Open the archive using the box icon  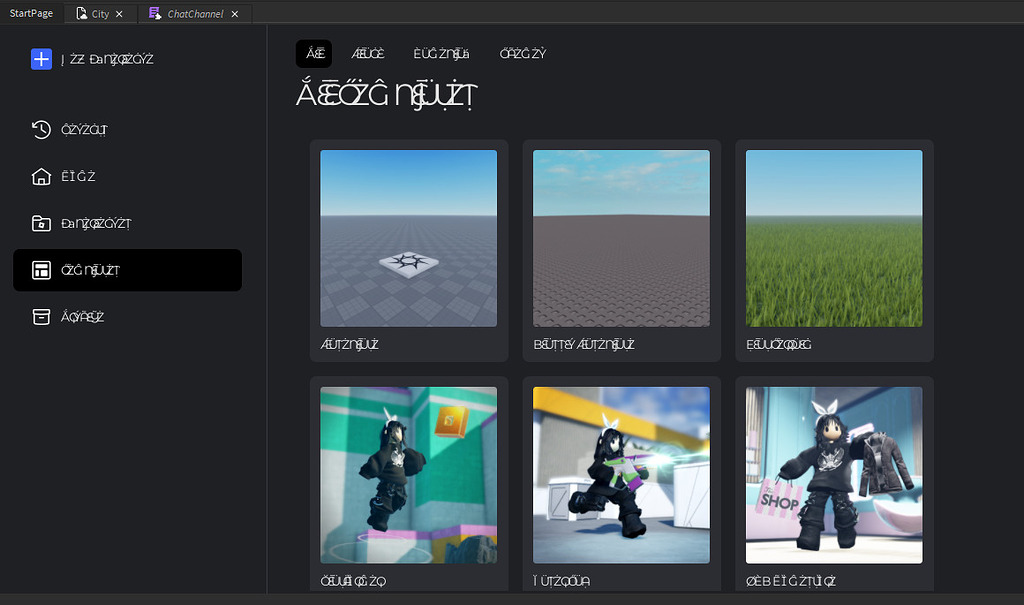[41, 317]
